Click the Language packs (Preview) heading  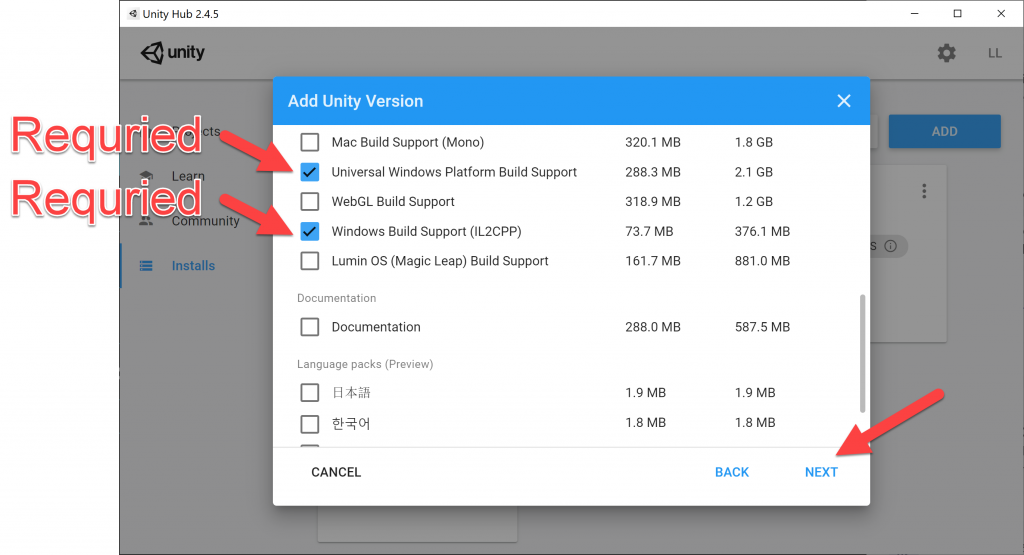pos(365,364)
